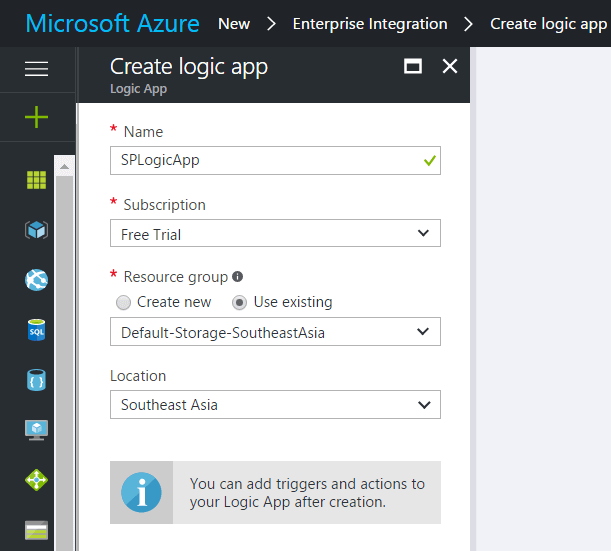Screen dimensions: 611x551
Task: Open the SQL databases sidebar icon
Action: click(x=36, y=330)
